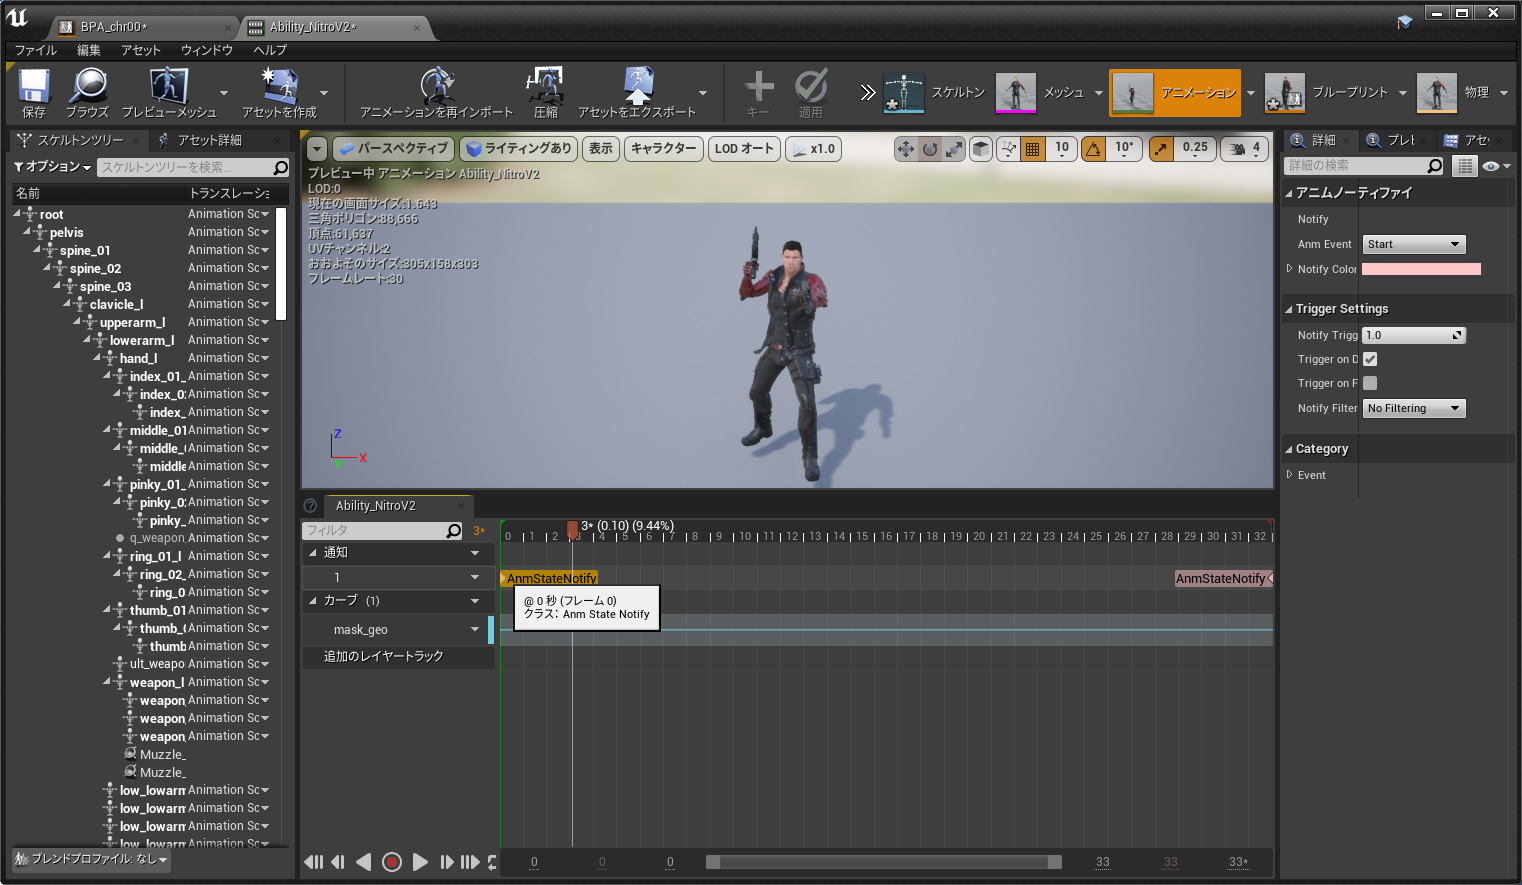Switch to Mesh (メッシュ) editor mode
The image size is (1522, 885).
1040,92
